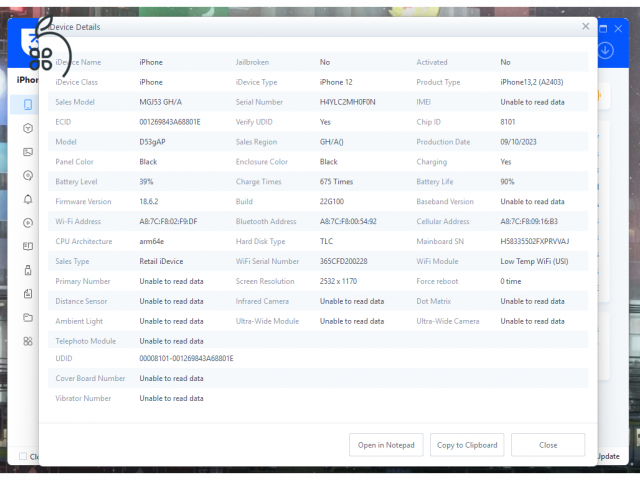The width and height of the screenshot is (640, 480).
Task: Select CPU Architecture value arm64e
Action: point(151,242)
